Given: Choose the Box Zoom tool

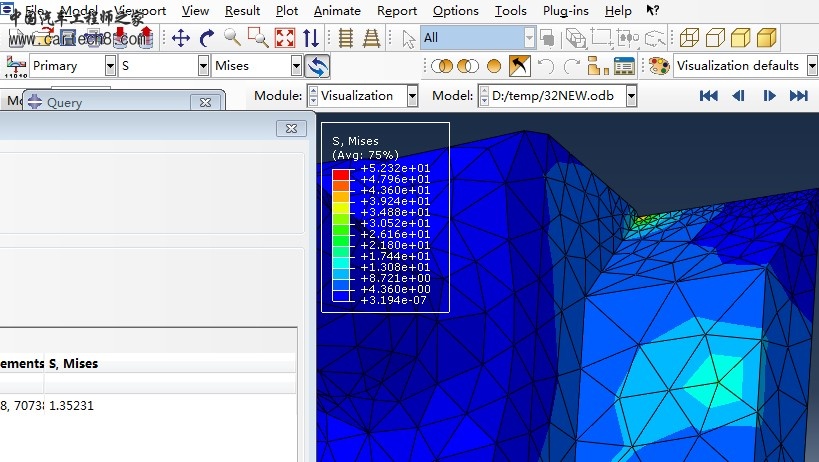Looking at the screenshot, I should tap(258, 38).
